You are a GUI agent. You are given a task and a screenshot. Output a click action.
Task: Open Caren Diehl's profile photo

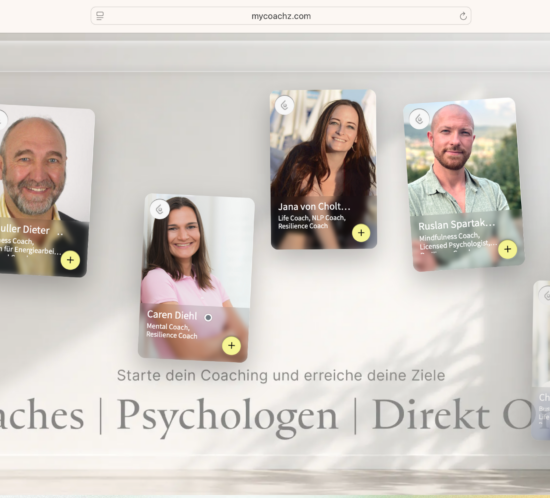tap(196, 251)
